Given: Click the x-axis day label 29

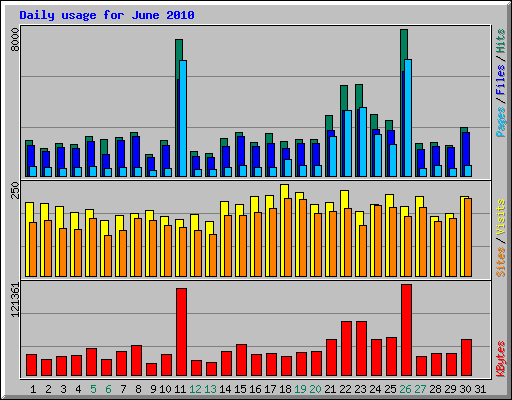Looking at the screenshot, I should pyautogui.click(x=450, y=389).
